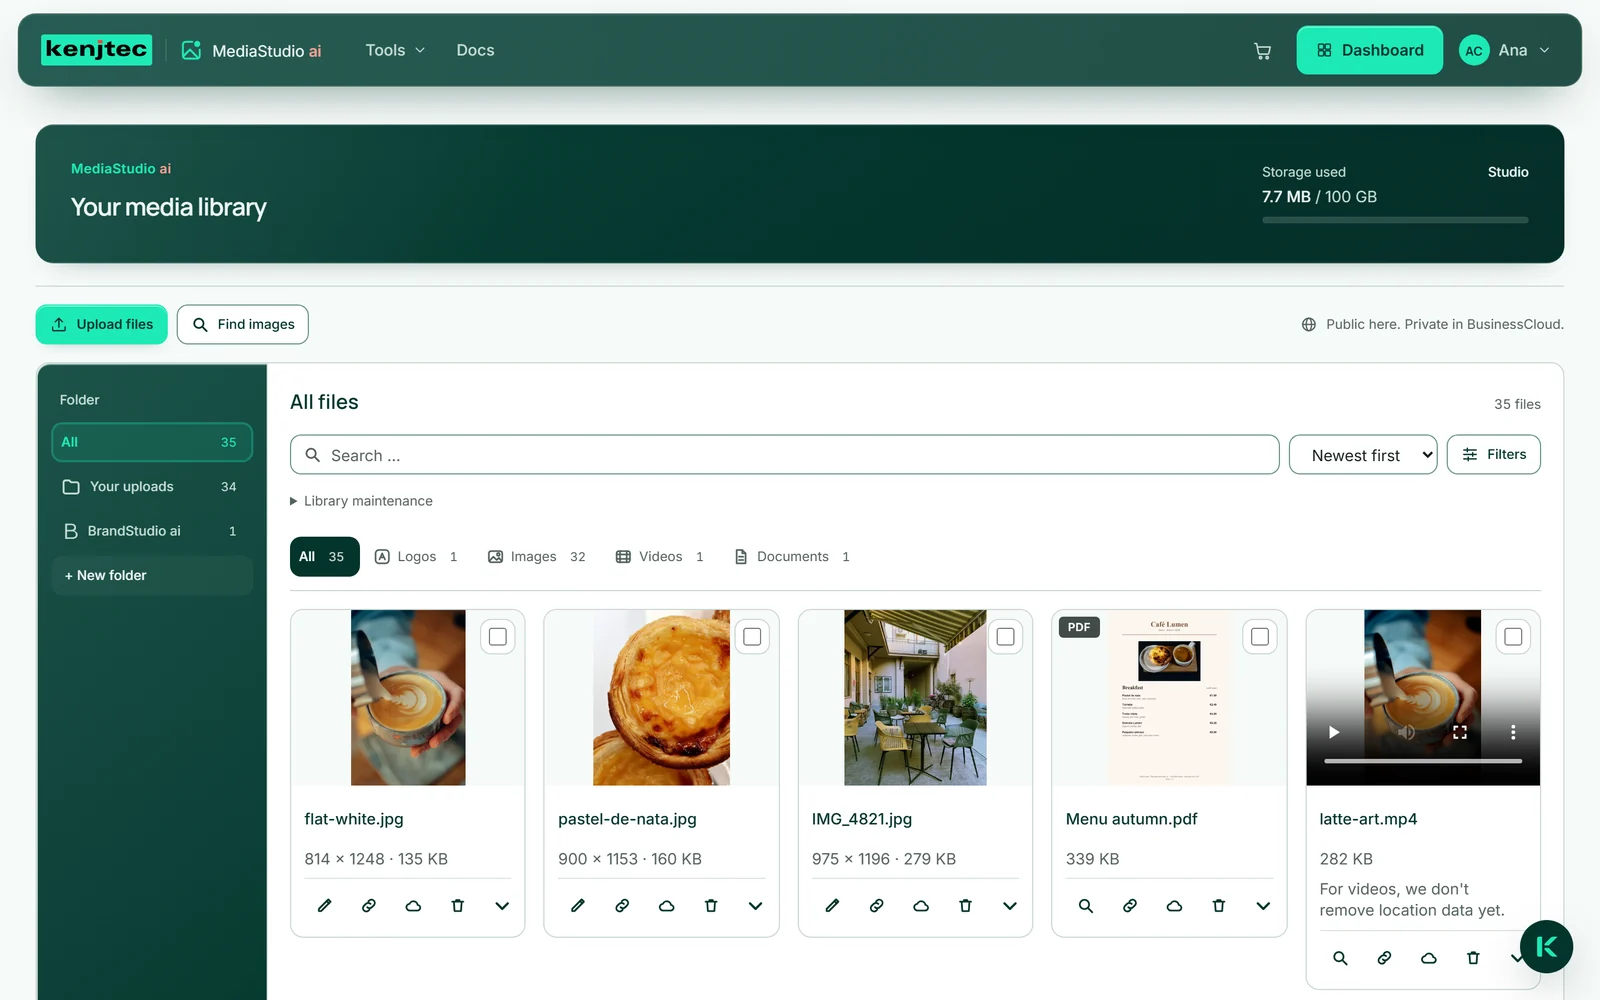Click cloud icon under flat-white.jpg
The width and height of the screenshot is (1600, 1000).
click(413, 906)
